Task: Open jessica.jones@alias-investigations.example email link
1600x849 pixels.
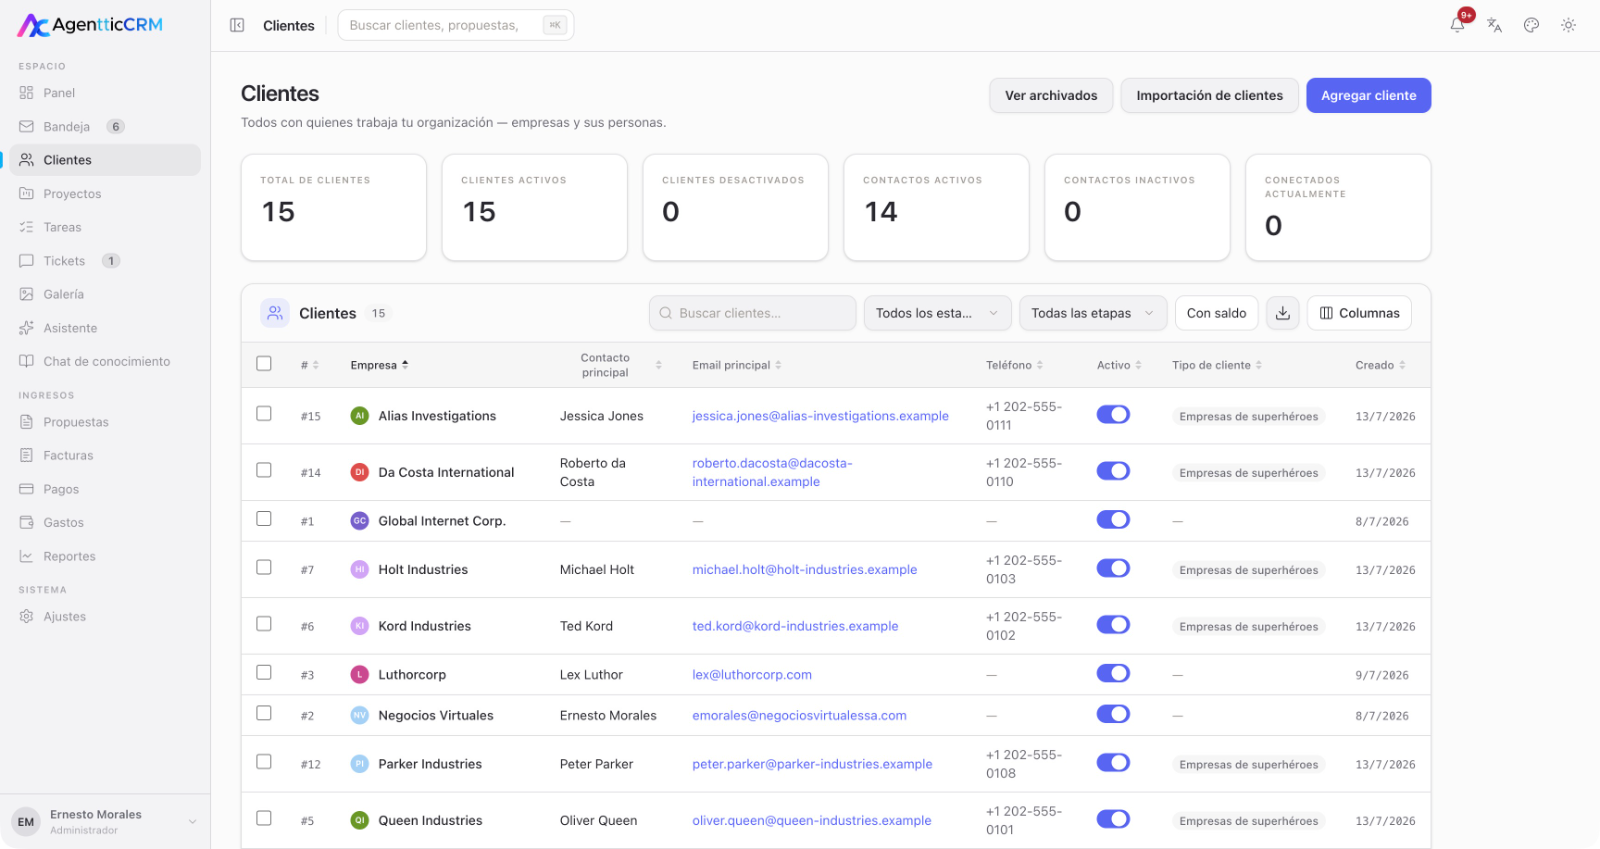Action: (820, 416)
